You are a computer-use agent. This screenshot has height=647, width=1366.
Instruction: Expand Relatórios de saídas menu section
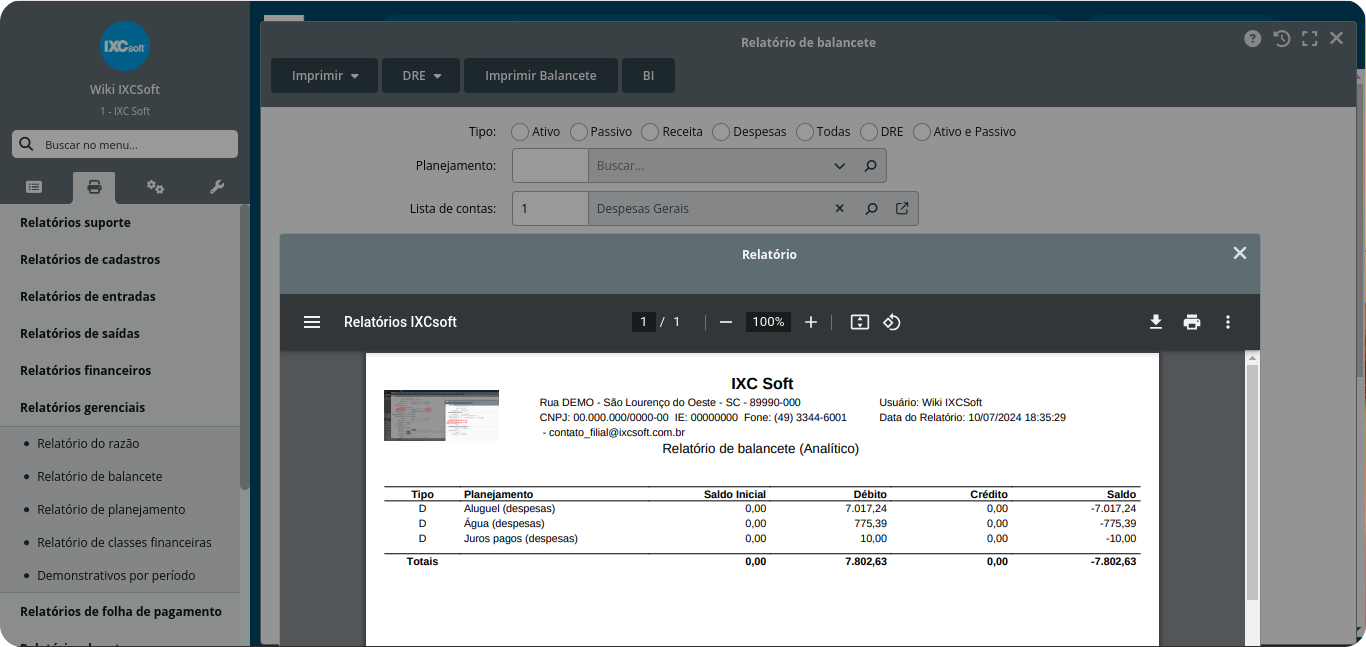[x=120, y=333]
